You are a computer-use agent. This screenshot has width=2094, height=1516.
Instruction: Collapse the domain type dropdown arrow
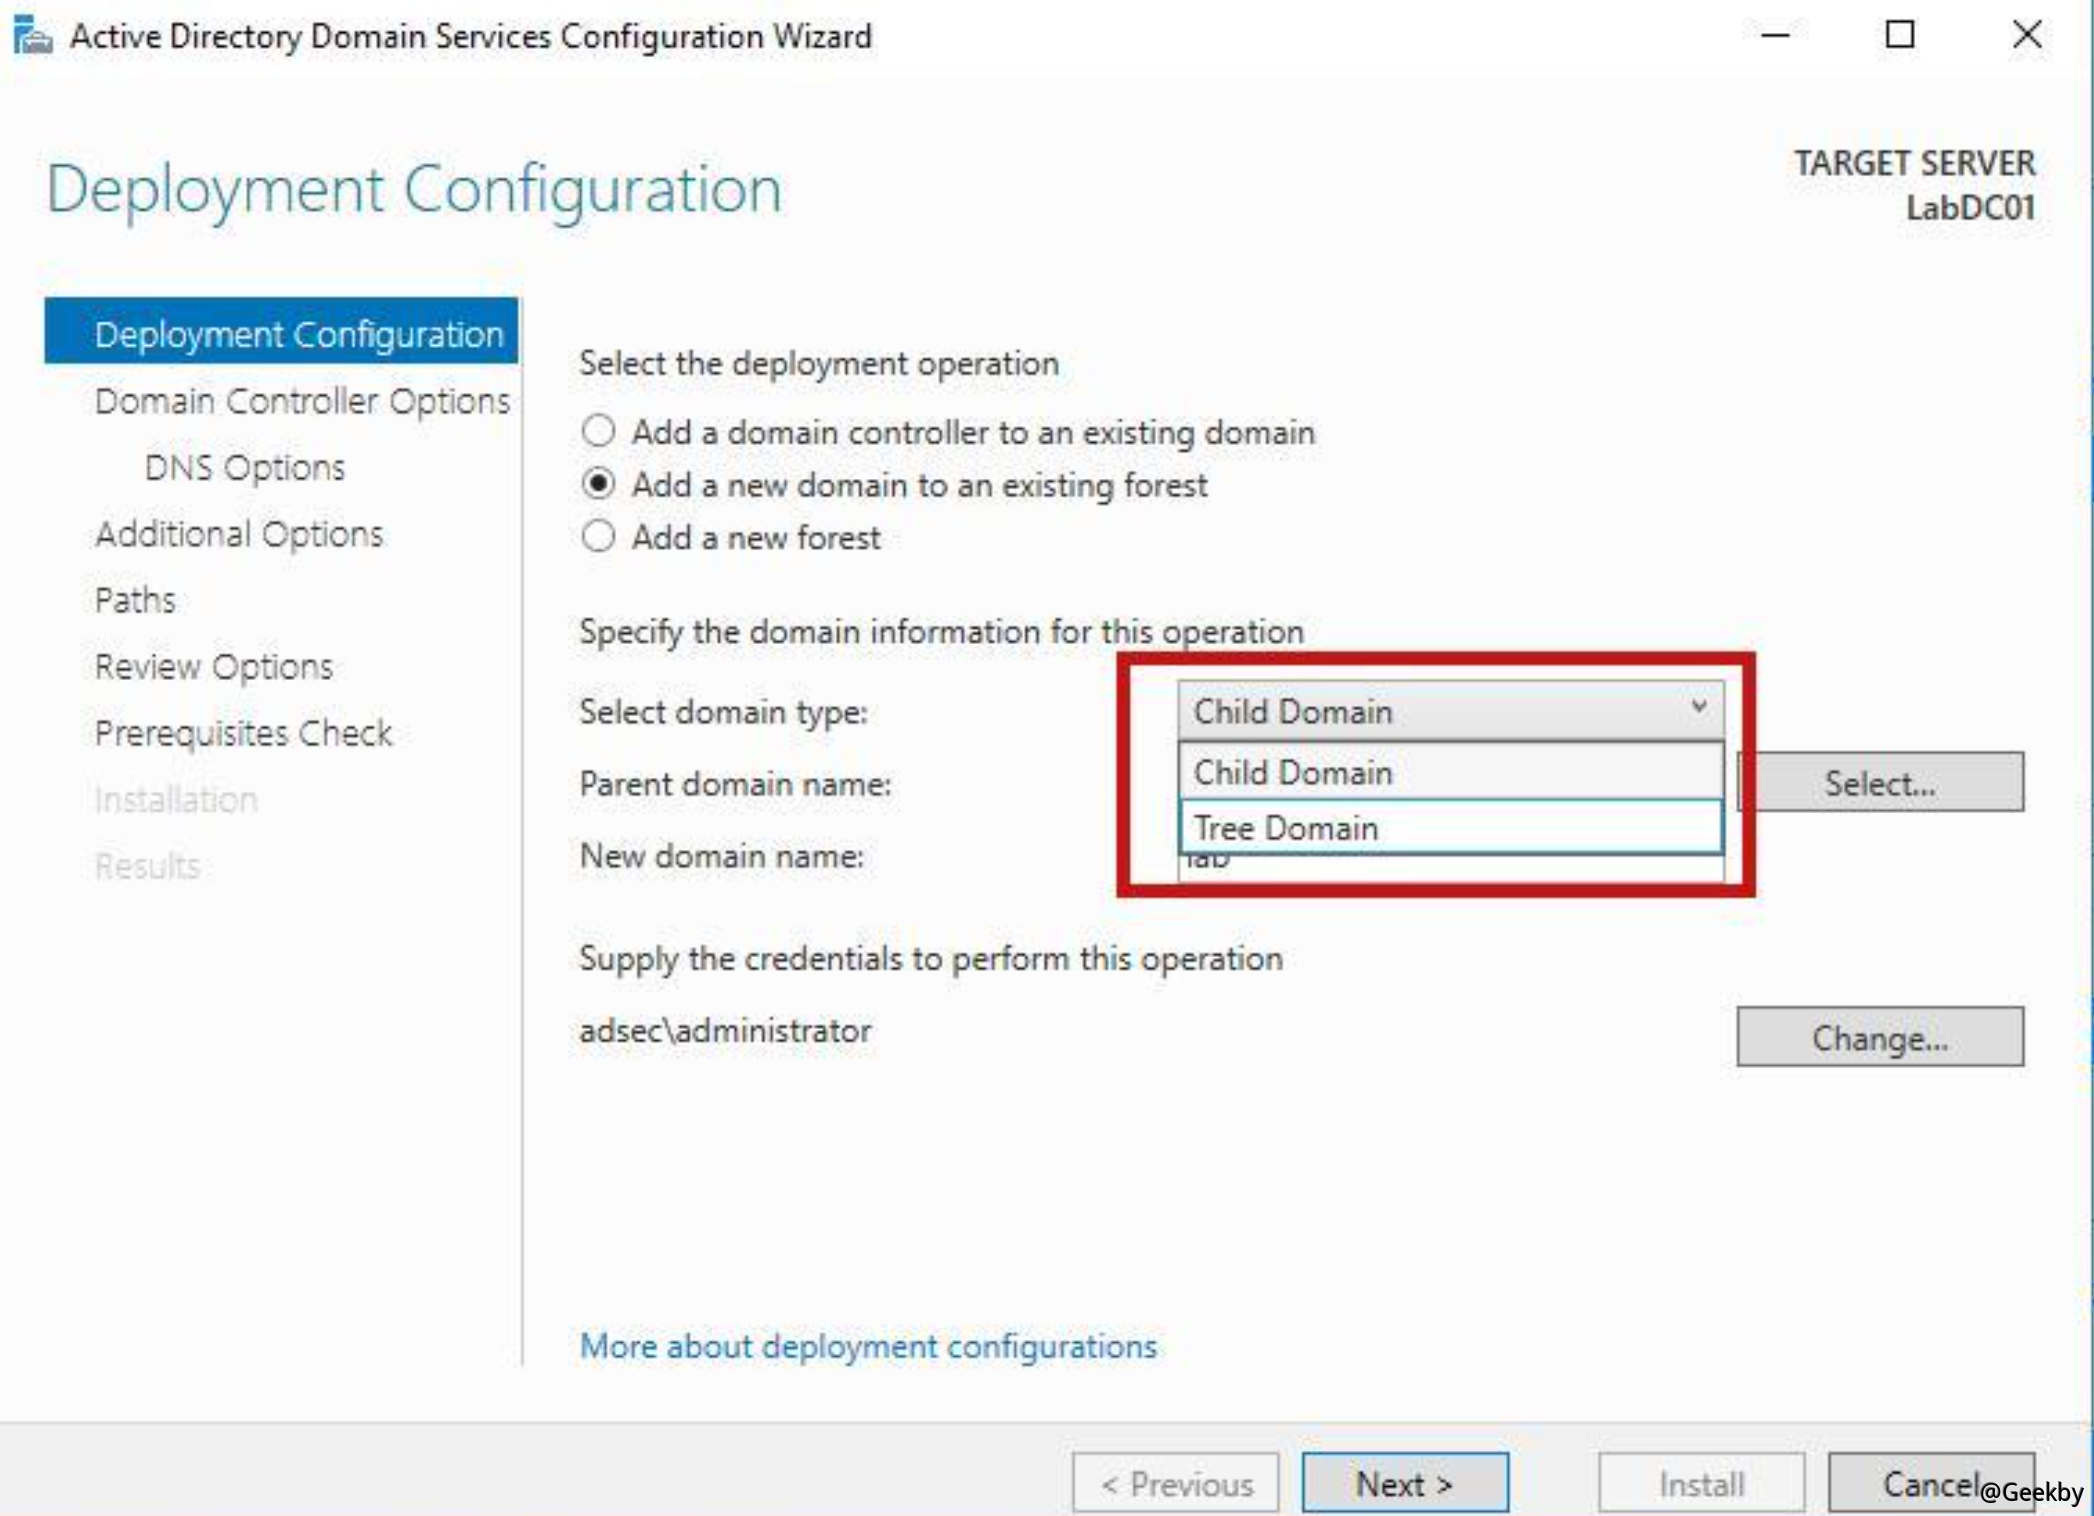click(x=1698, y=709)
